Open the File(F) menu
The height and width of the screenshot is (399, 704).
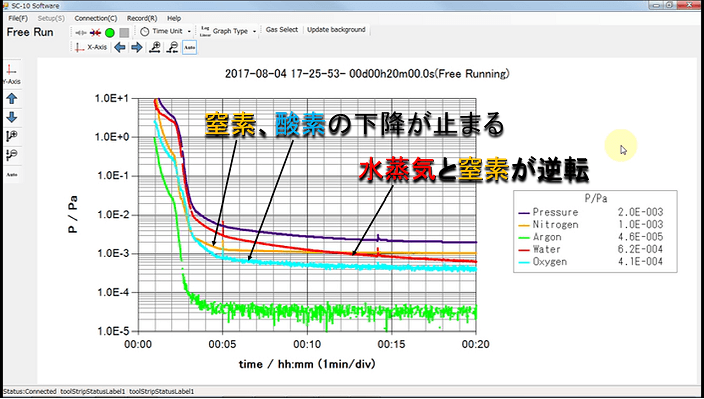pos(18,18)
